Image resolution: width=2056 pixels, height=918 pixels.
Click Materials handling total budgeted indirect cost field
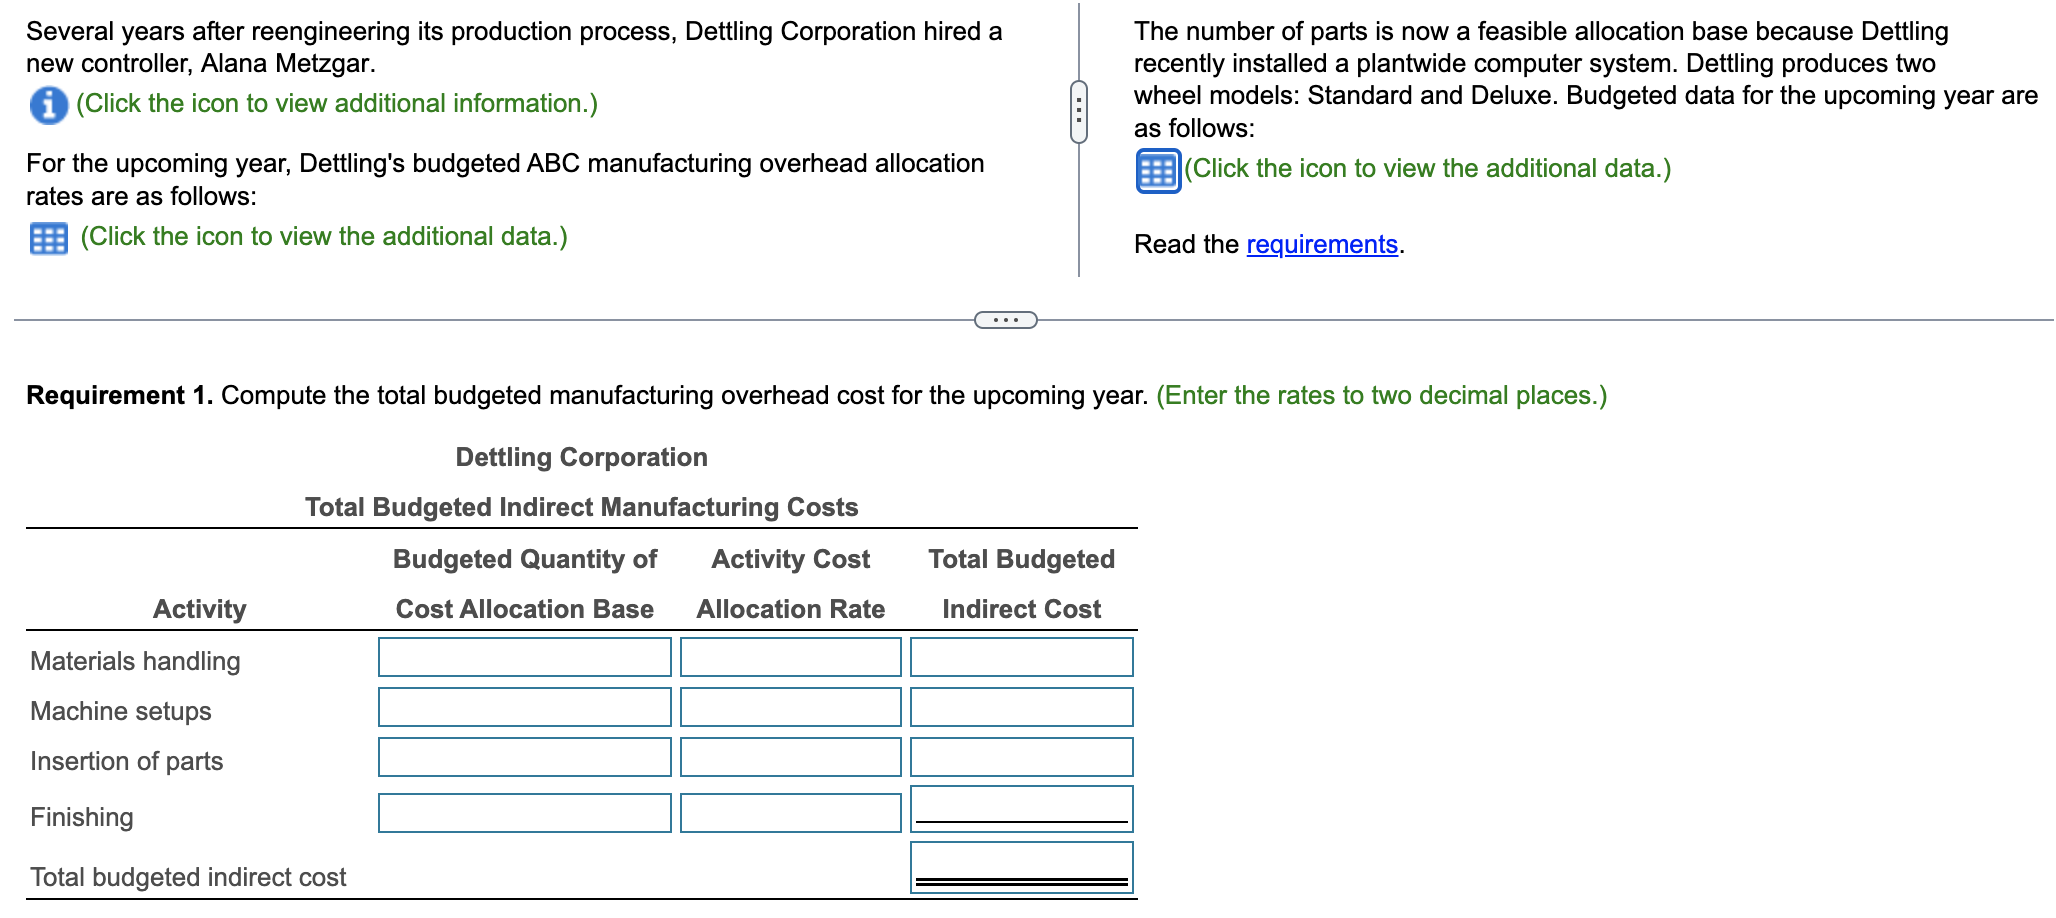(1020, 657)
